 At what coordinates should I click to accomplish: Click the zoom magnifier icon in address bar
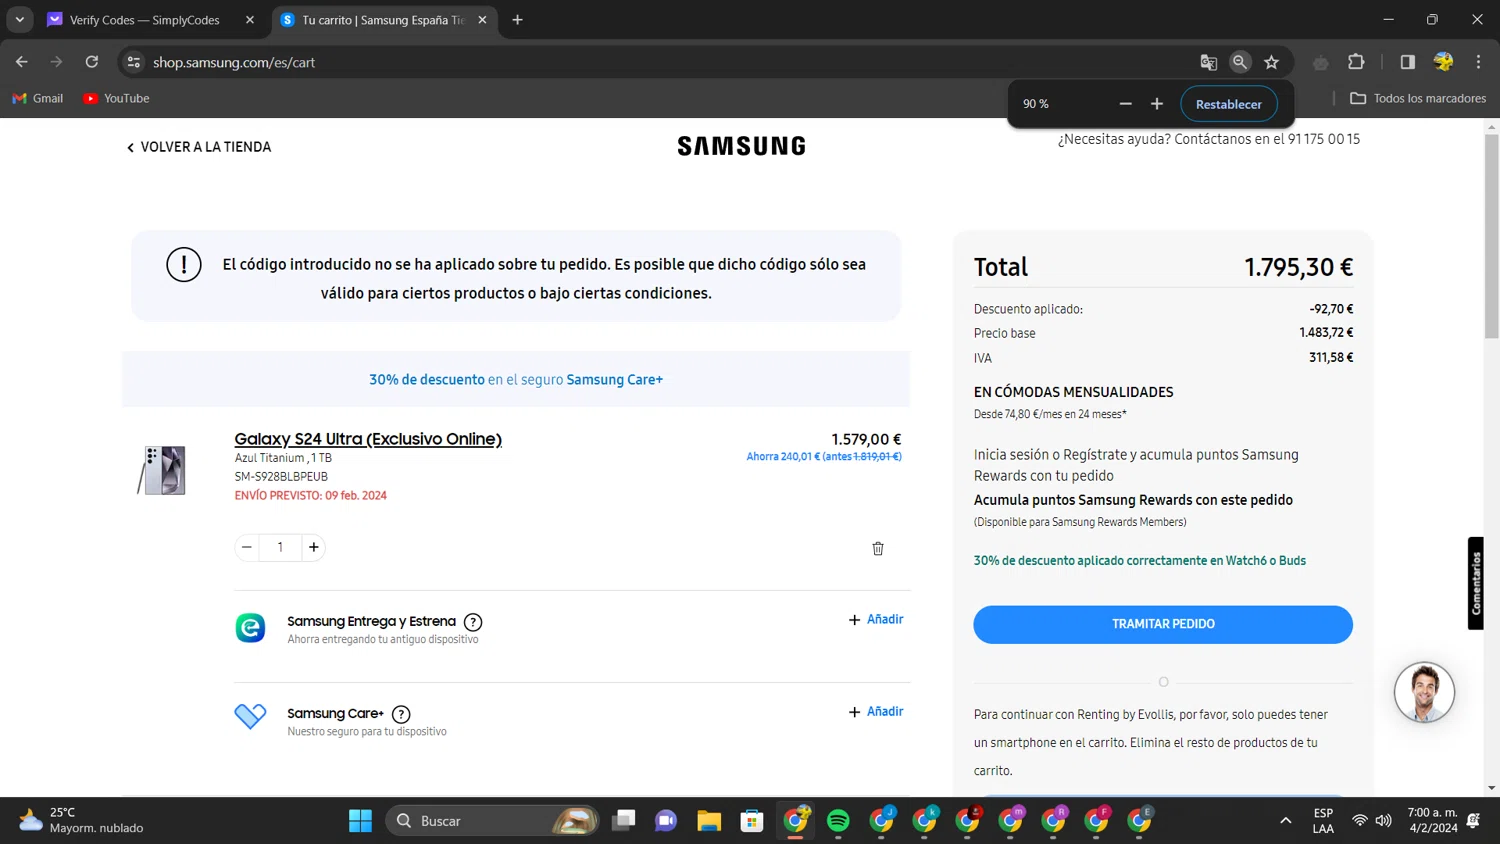1240,62
